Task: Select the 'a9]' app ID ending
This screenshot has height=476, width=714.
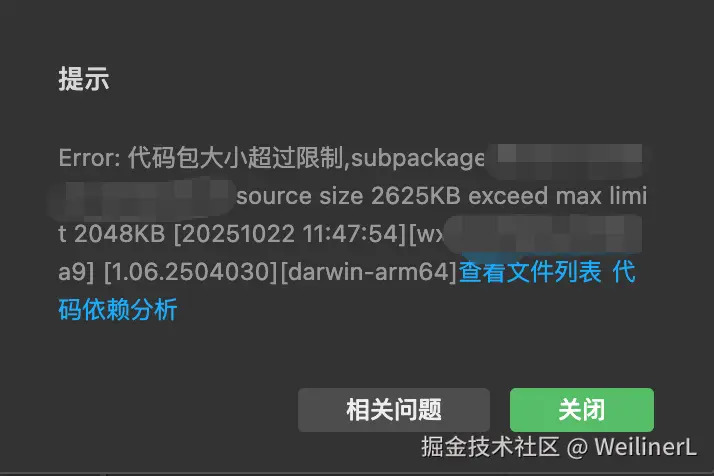Action: [x=76, y=273]
